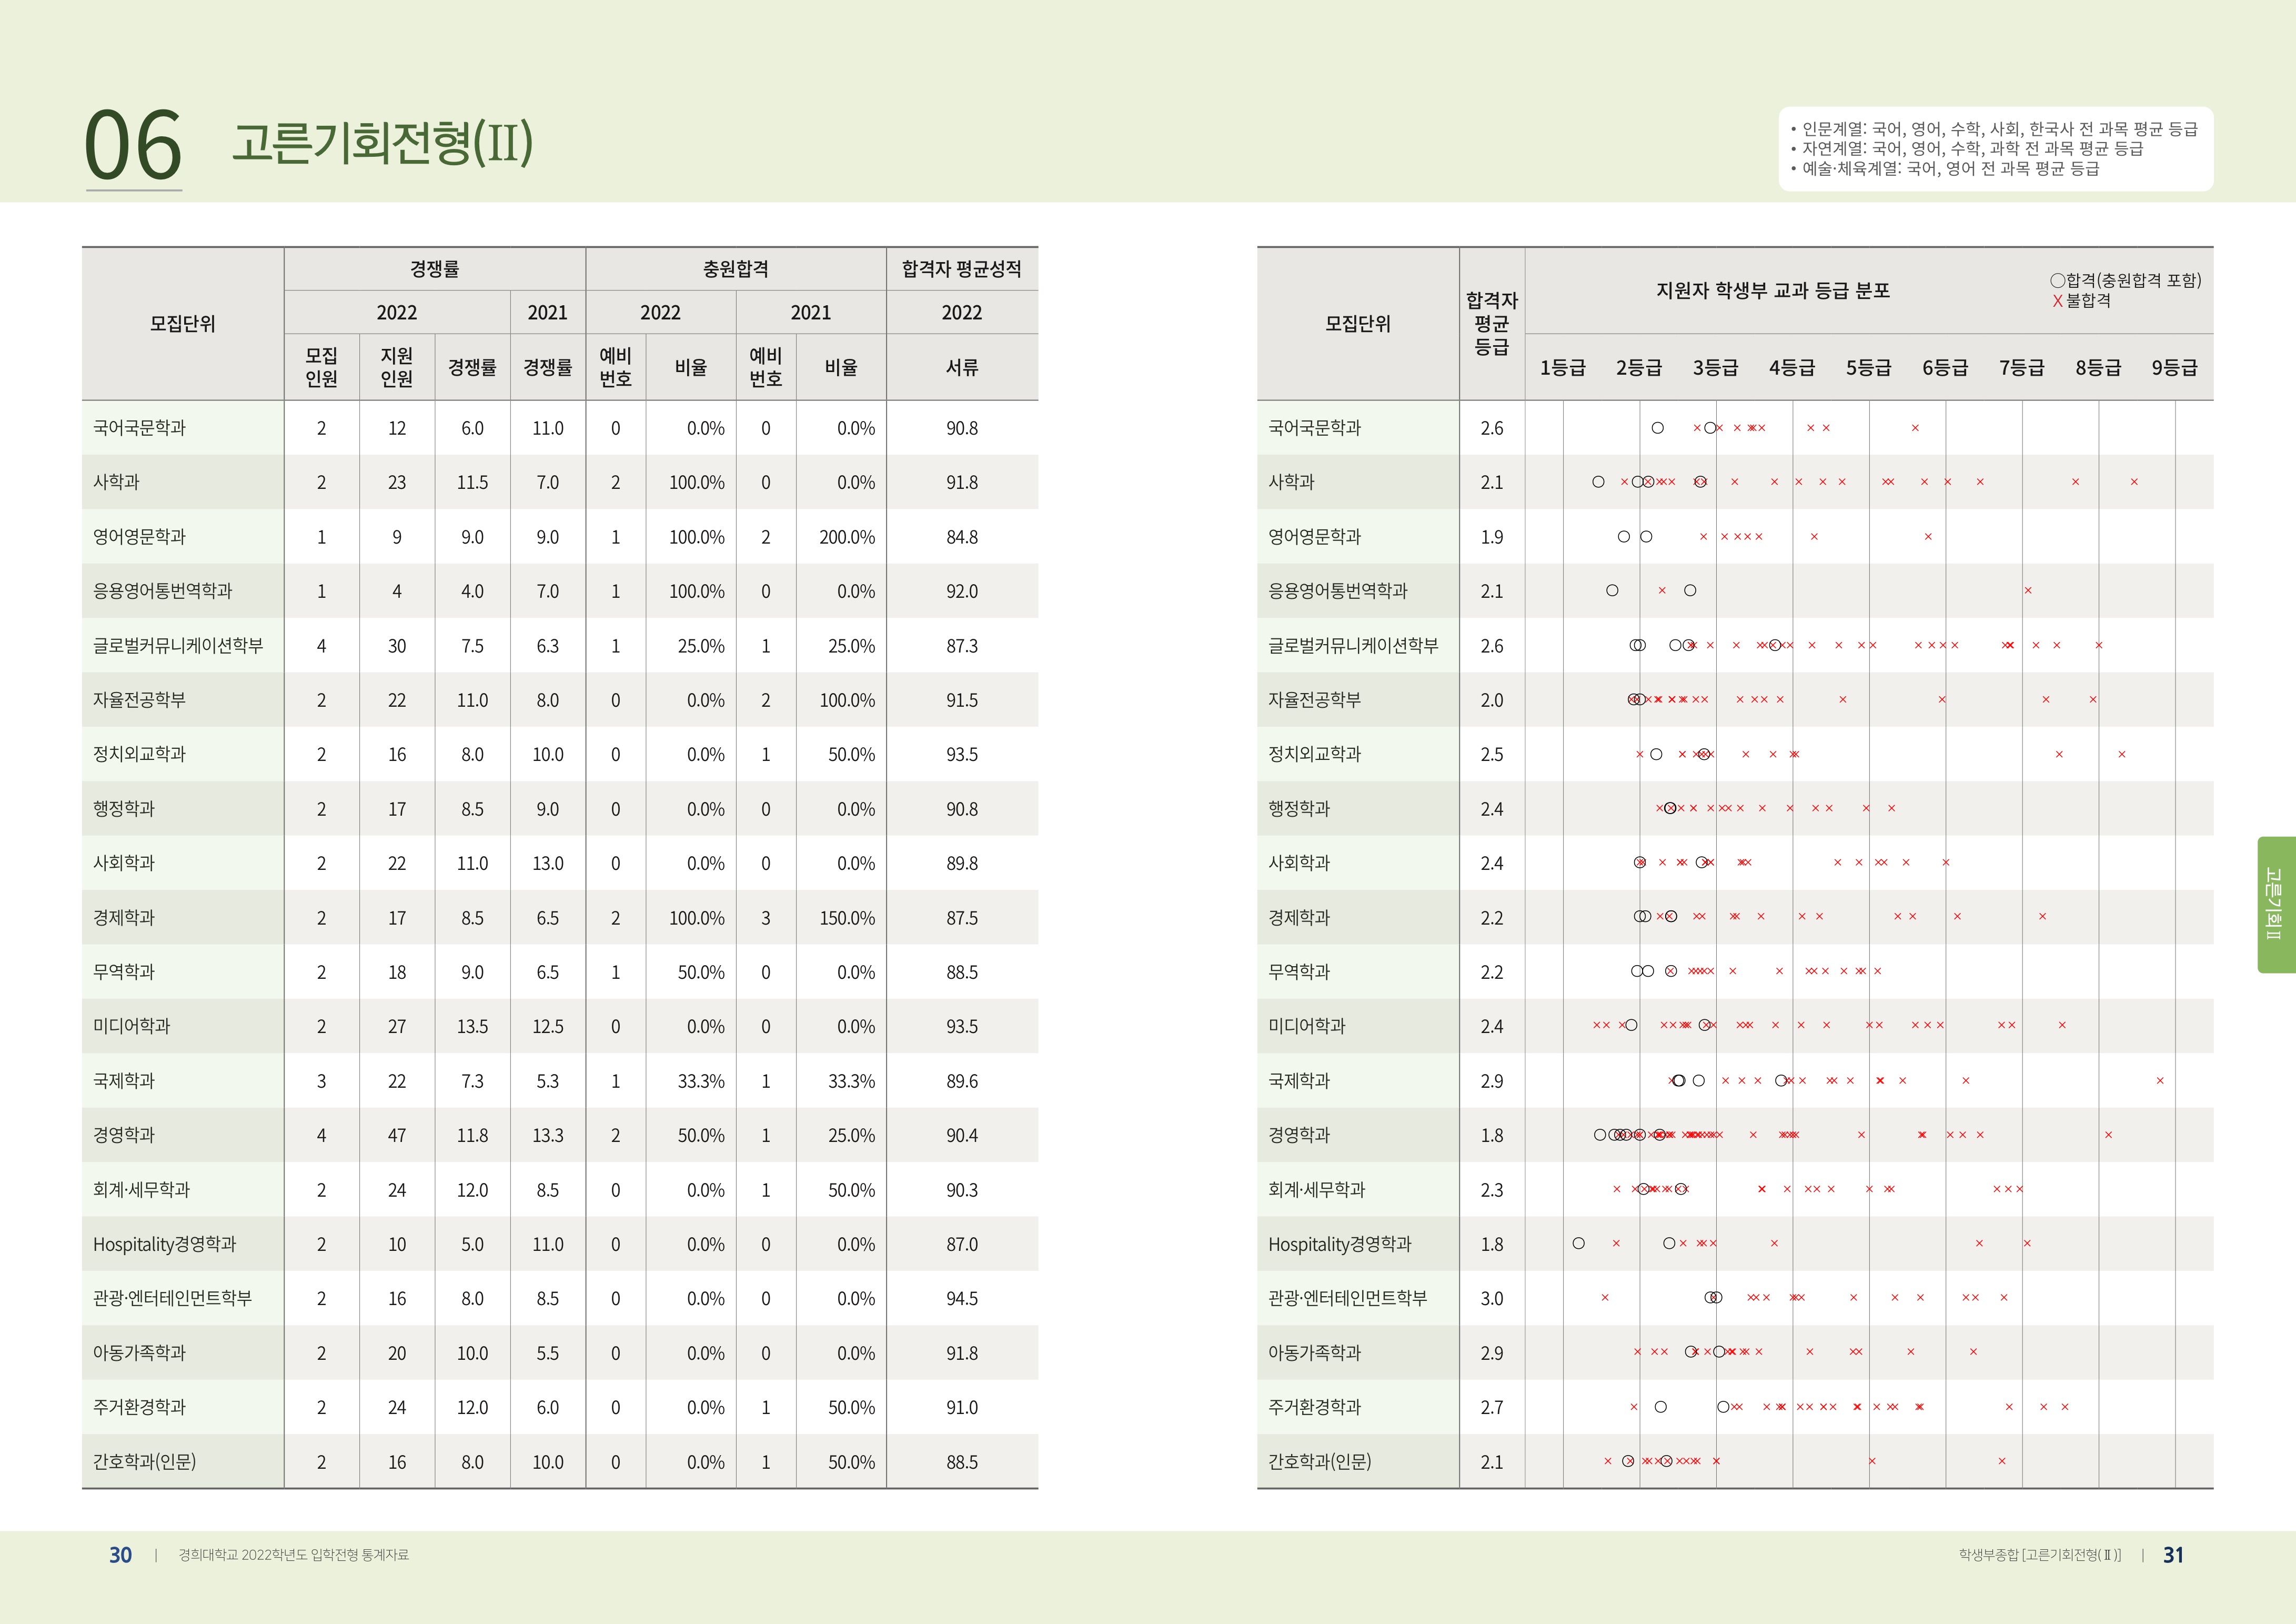Viewport: 2296px width, 1624px height.
Task: Click the 06 section number heading
Action: click(x=133, y=146)
